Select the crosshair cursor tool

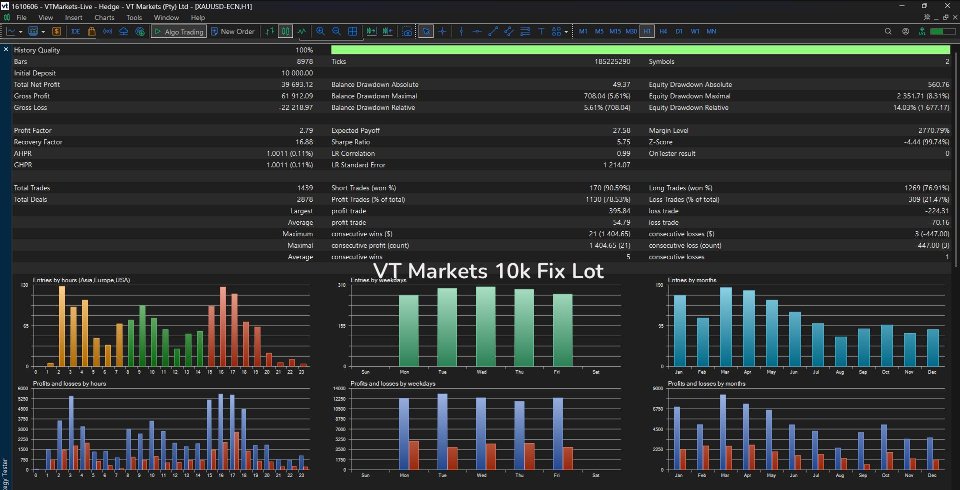point(442,31)
